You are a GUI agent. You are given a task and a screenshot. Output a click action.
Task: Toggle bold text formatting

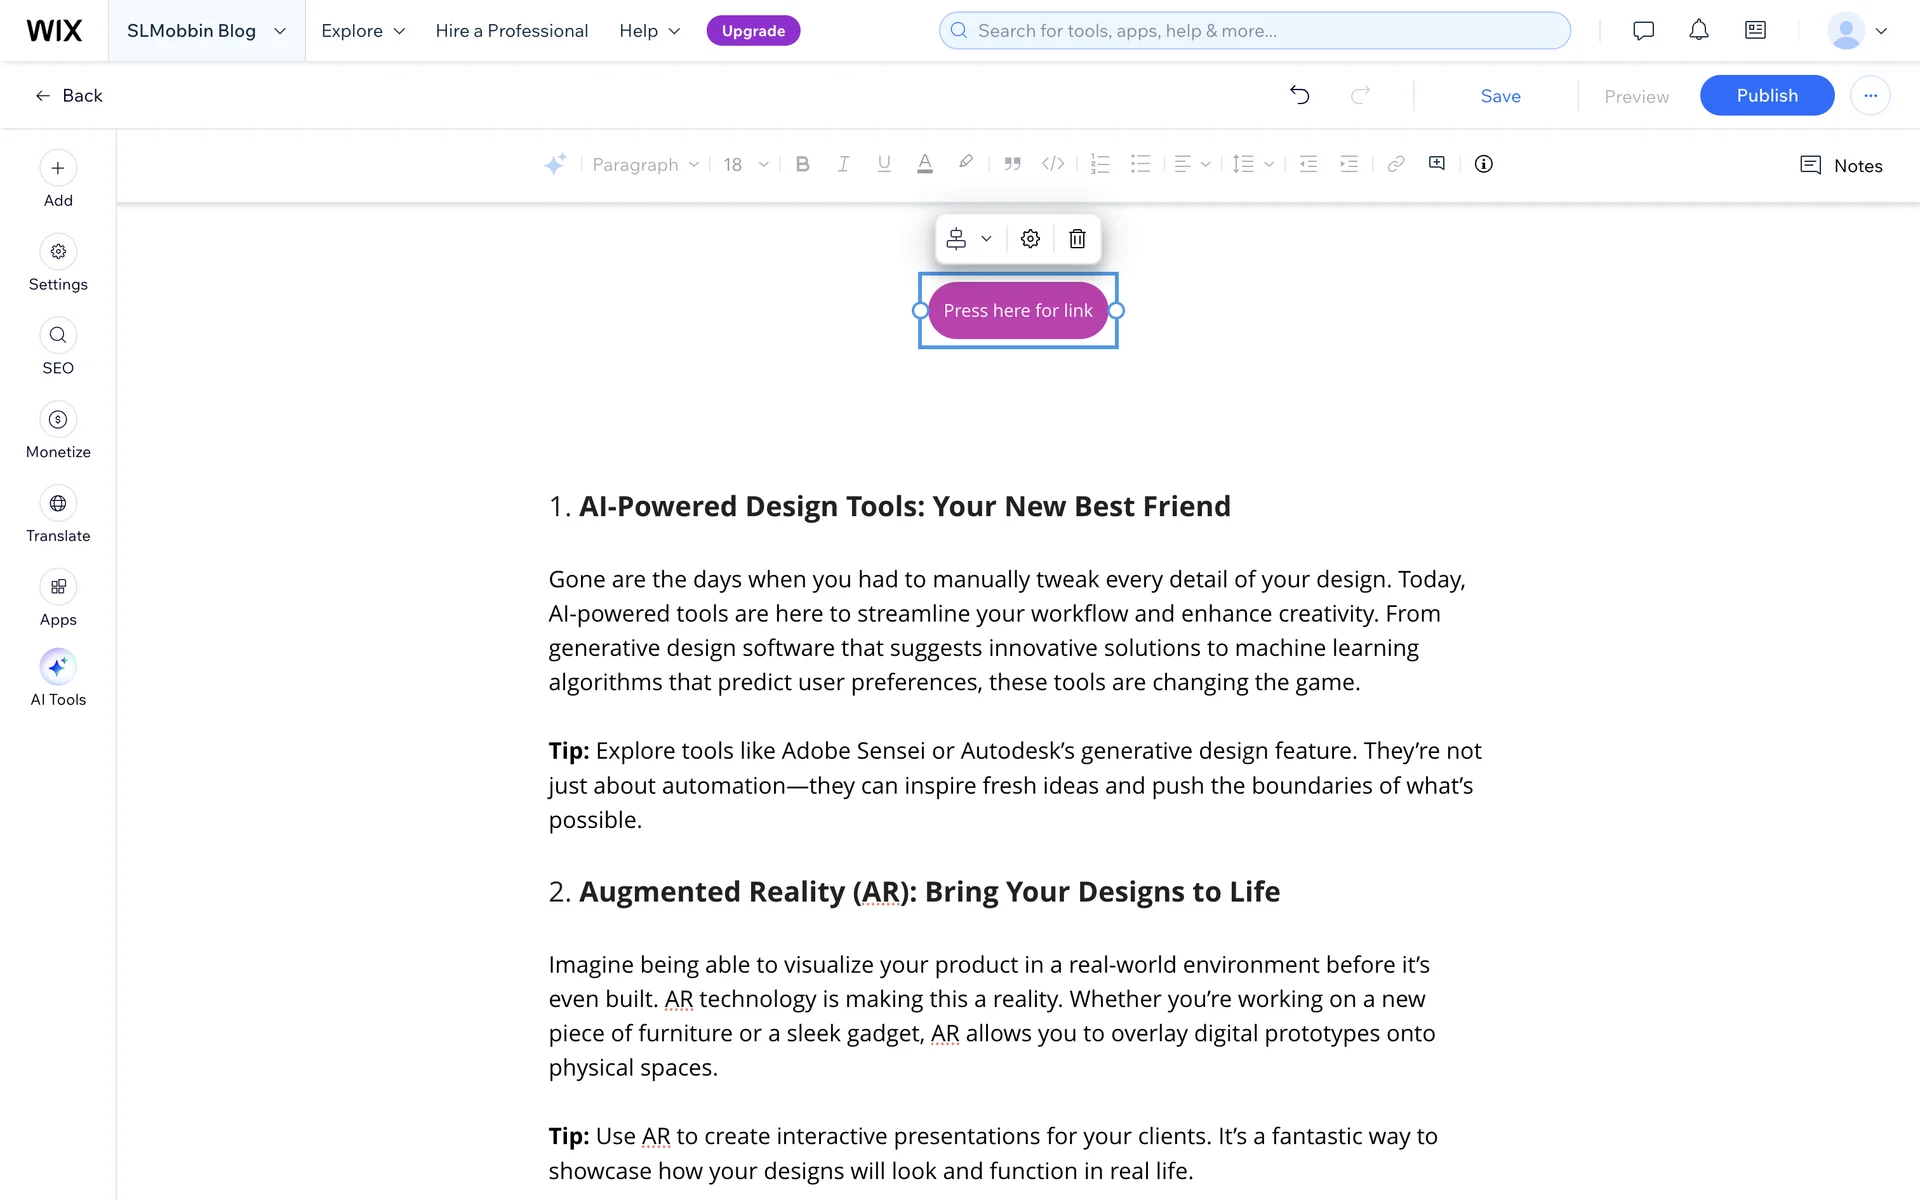[802, 164]
